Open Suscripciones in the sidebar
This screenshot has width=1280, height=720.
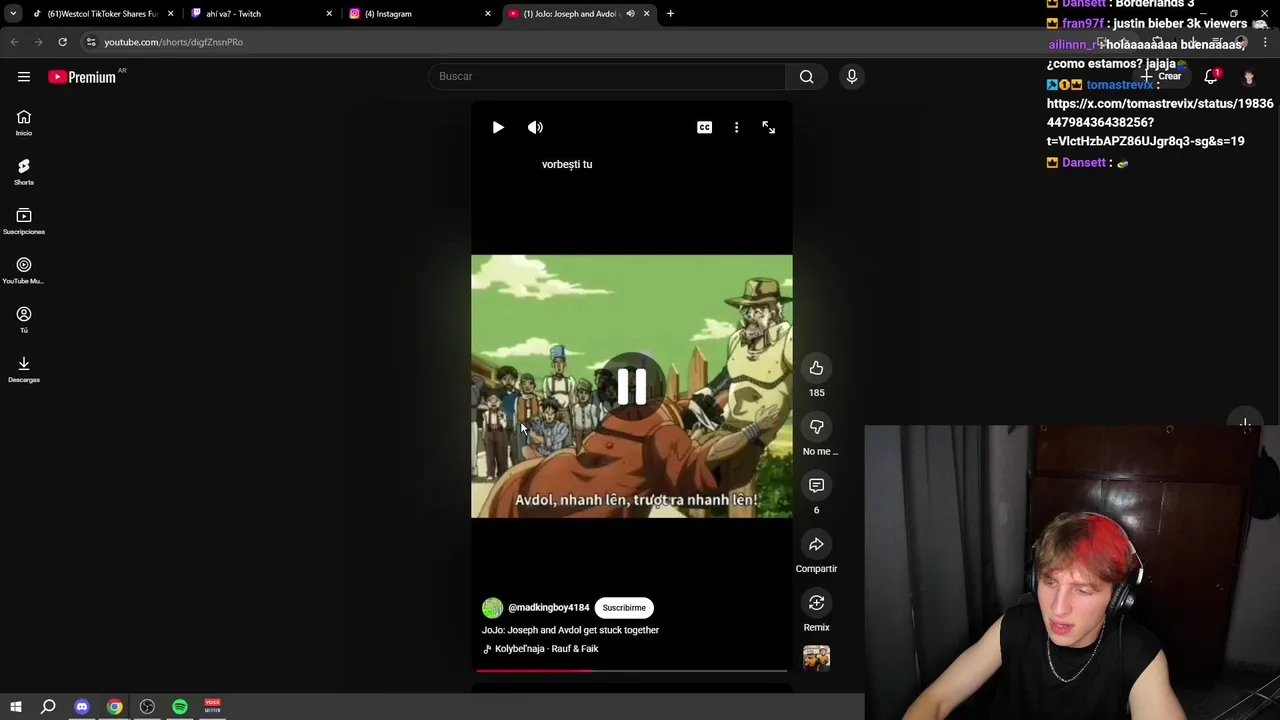click(24, 221)
